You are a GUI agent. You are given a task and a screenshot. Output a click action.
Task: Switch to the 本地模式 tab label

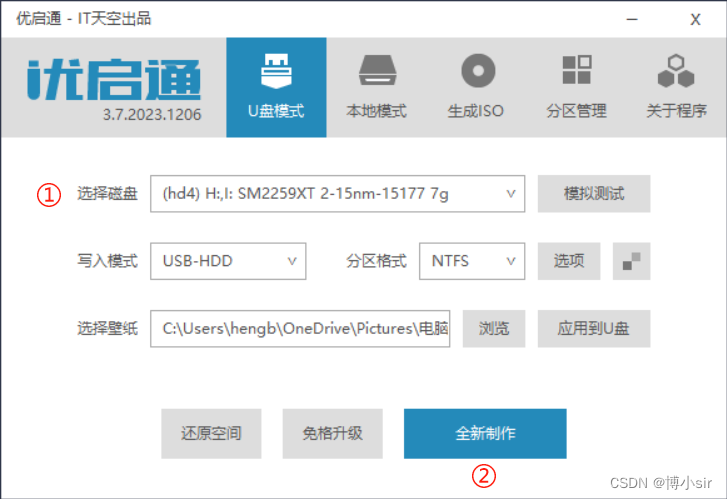pos(376,111)
